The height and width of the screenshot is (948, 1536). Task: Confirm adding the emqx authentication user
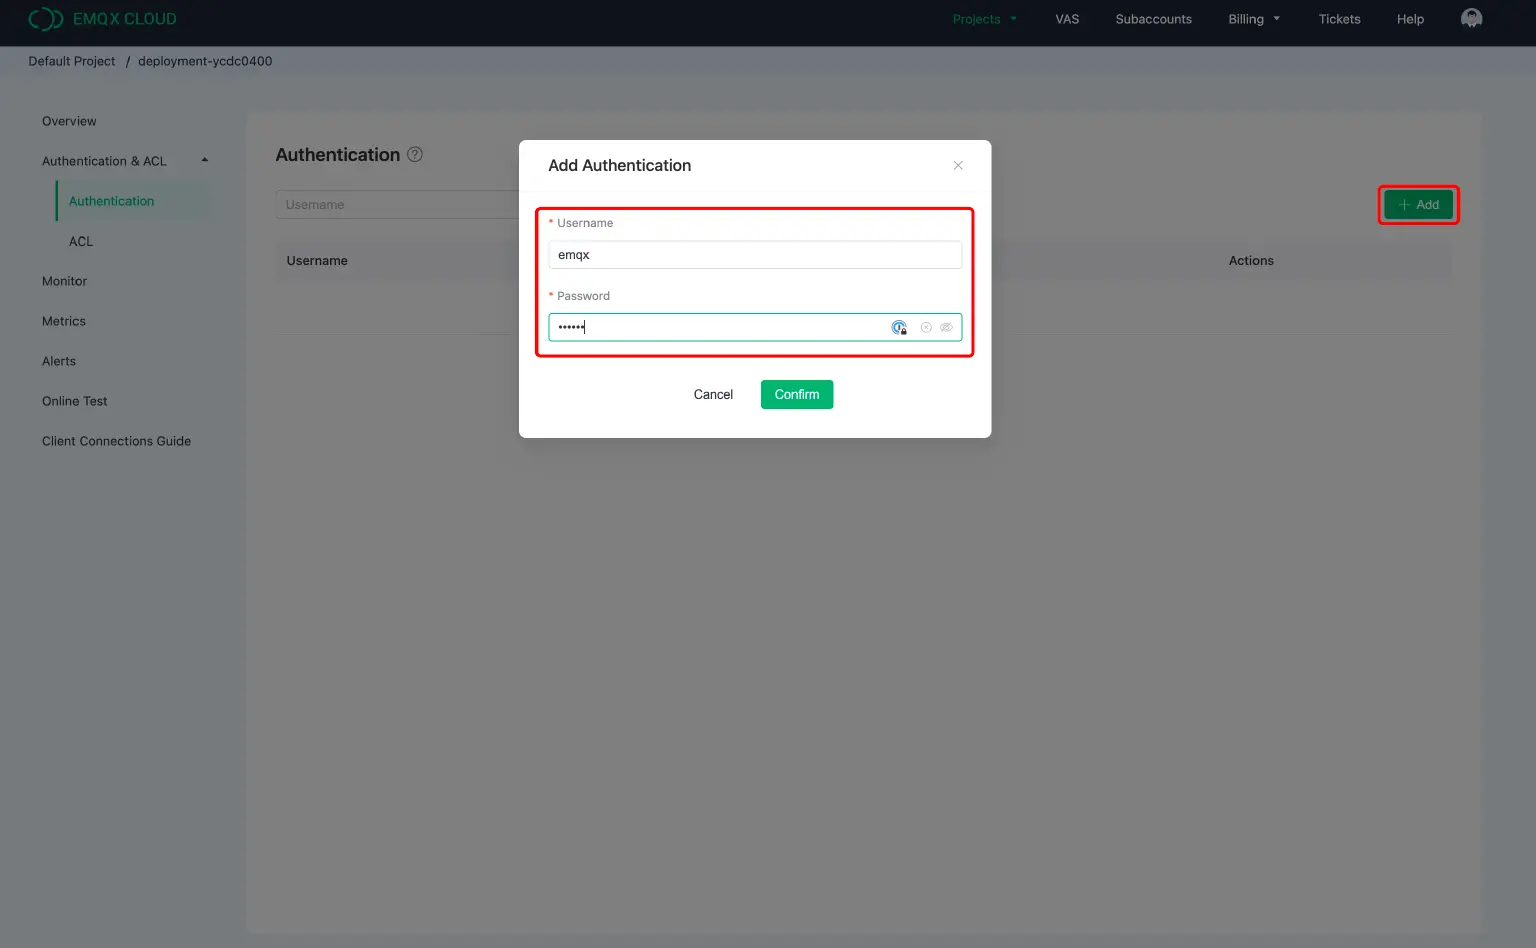click(796, 394)
